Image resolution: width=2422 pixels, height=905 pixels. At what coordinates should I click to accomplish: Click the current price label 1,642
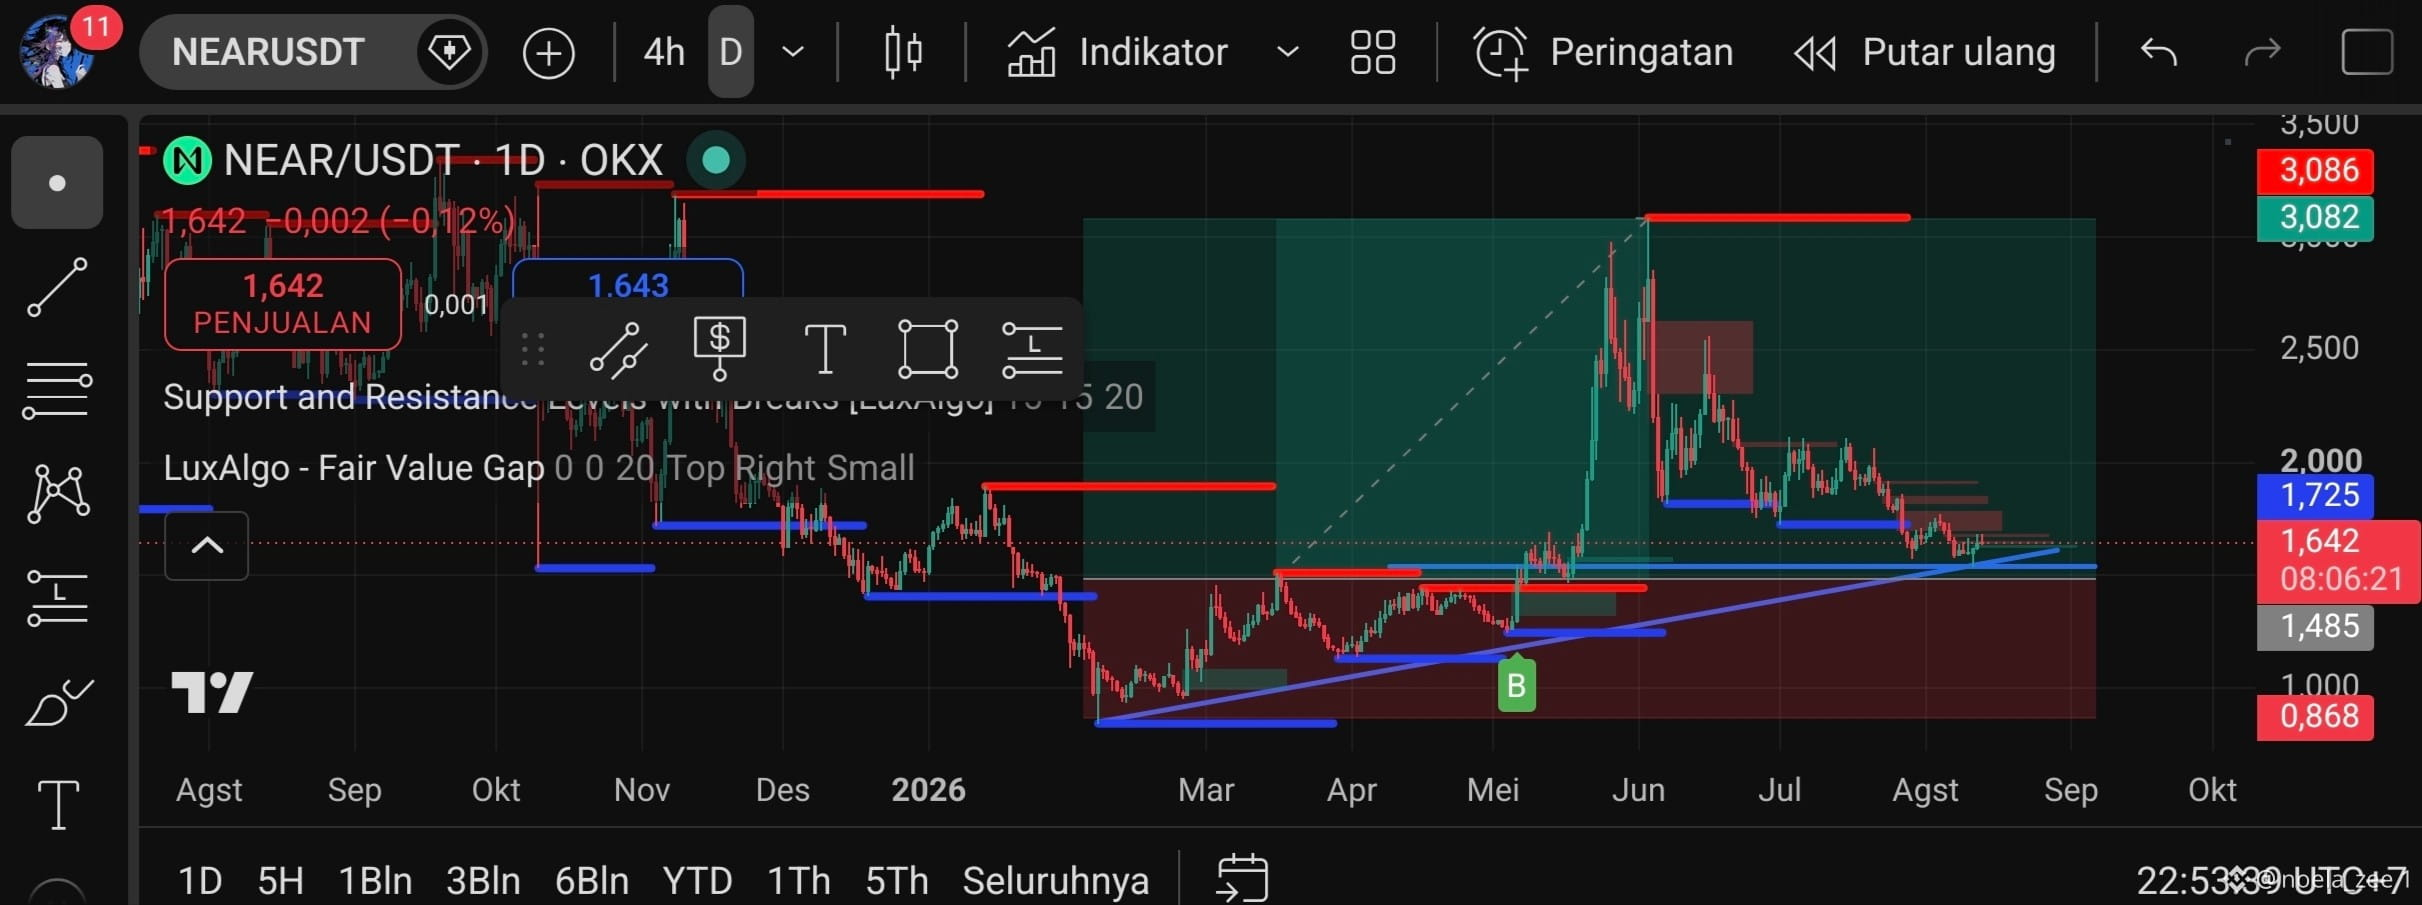coord(2338,560)
